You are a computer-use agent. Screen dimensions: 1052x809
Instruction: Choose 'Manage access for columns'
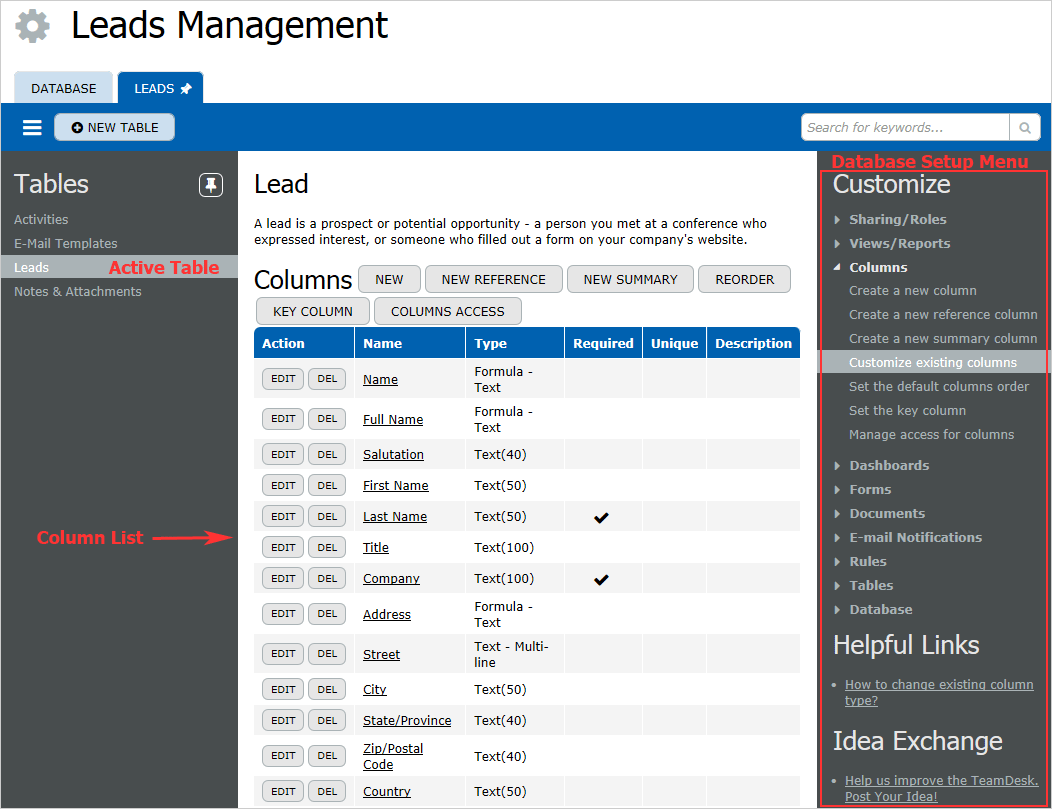click(931, 435)
